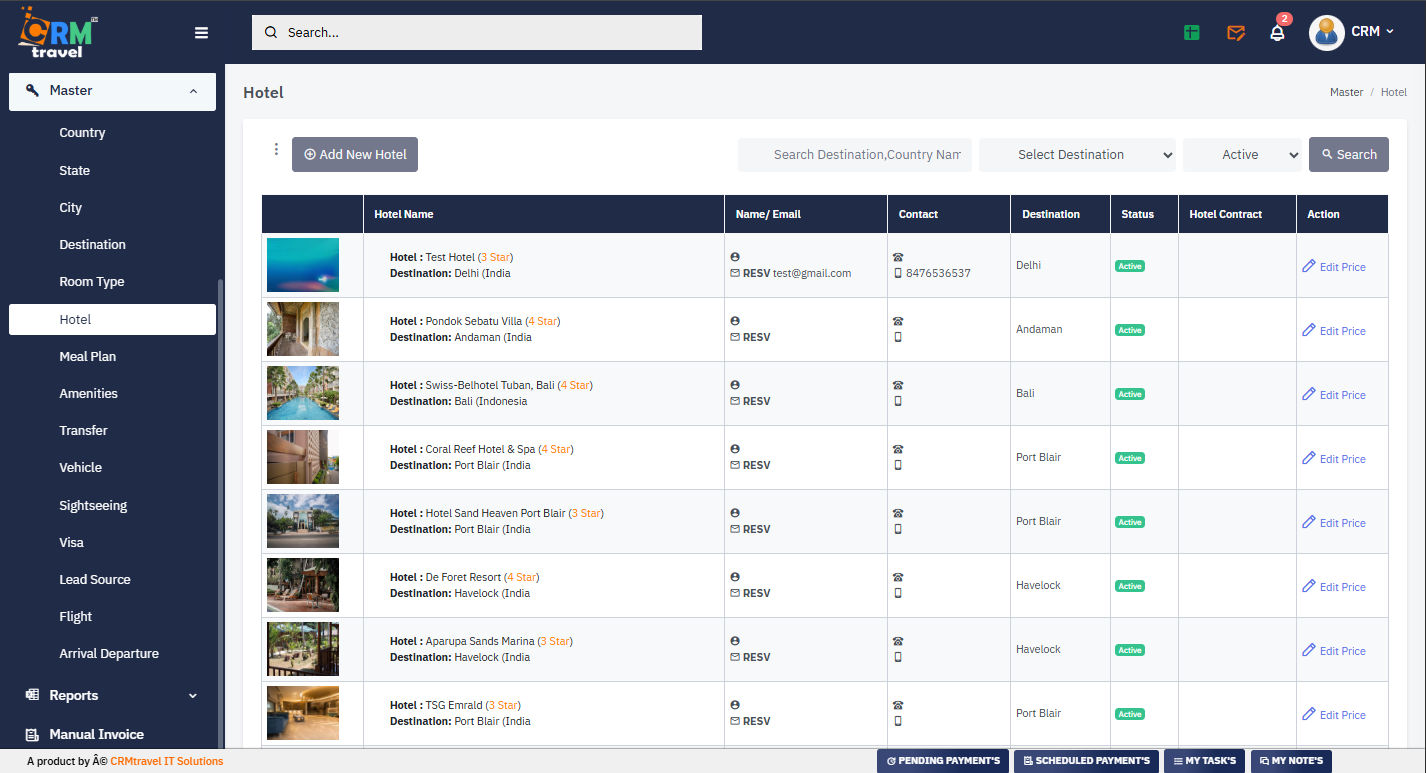Click the Active badge on the Swiss-Belhotel Tuban row
1426x773 pixels.
[1129, 393]
